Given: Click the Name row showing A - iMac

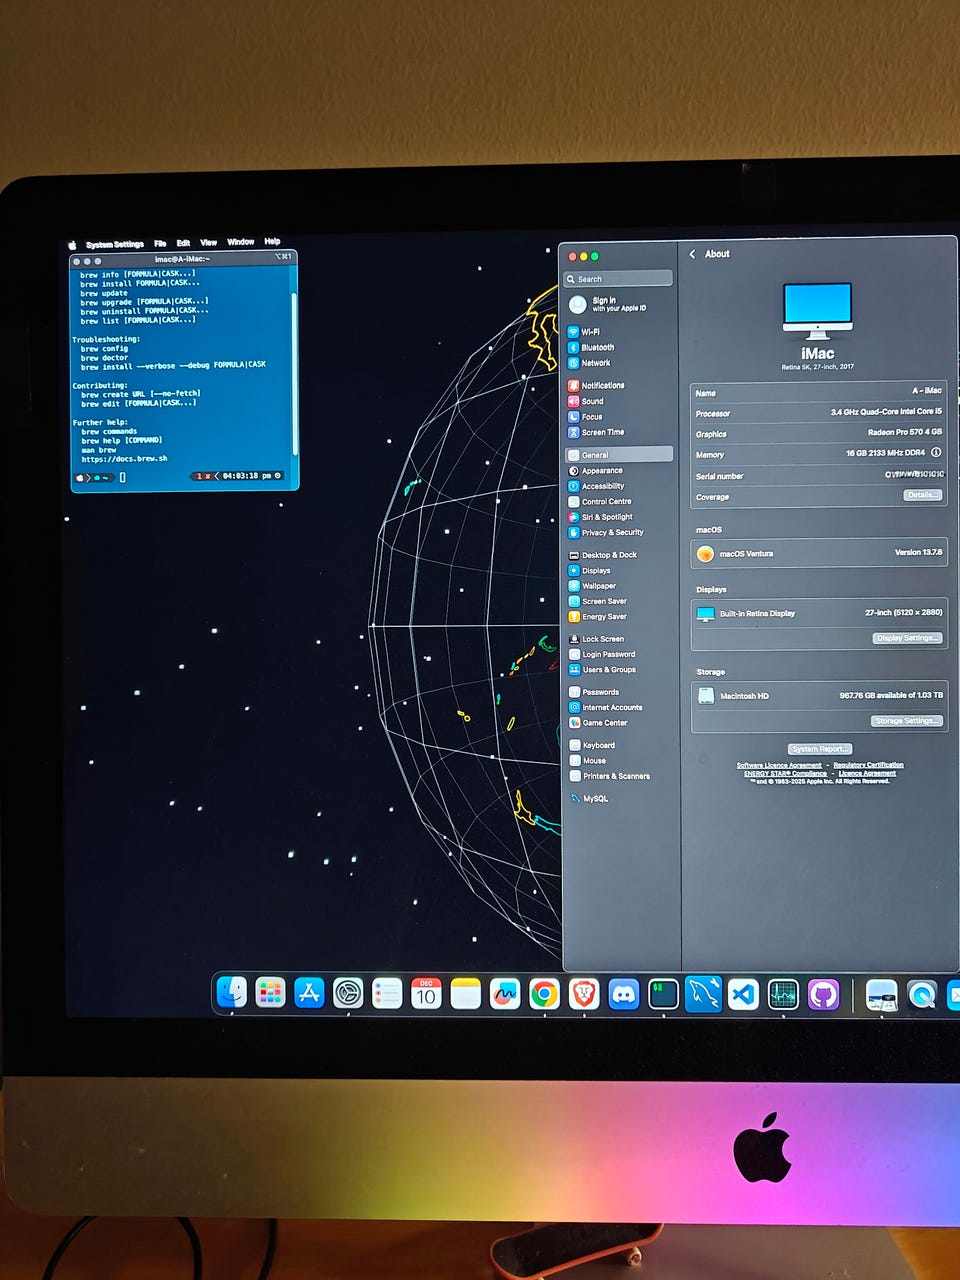Looking at the screenshot, I should [819, 392].
